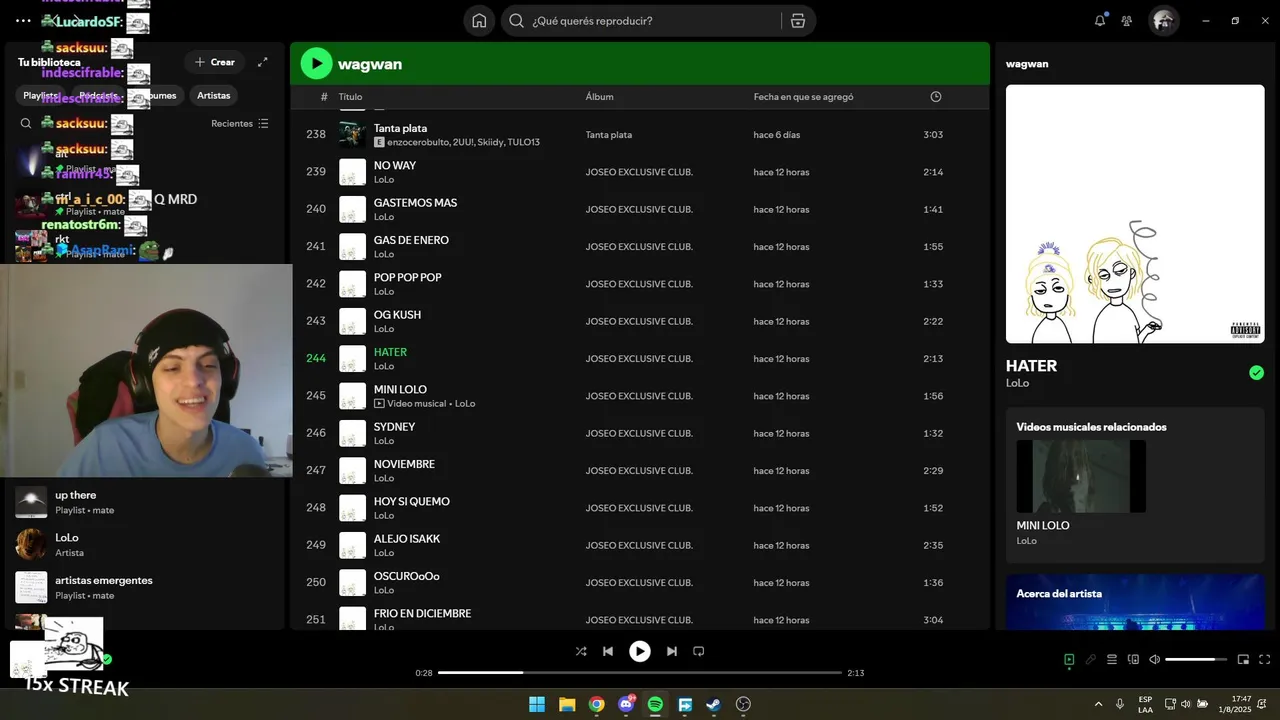Open the lyrics microphone icon
The image size is (1280, 720).
[x=1091, y=659]
